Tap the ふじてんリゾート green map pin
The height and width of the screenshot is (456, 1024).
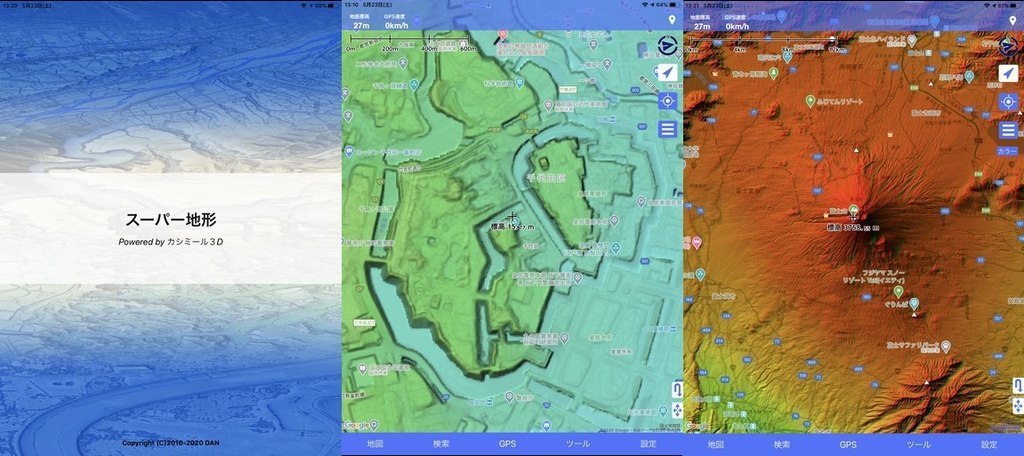point(810,101)
